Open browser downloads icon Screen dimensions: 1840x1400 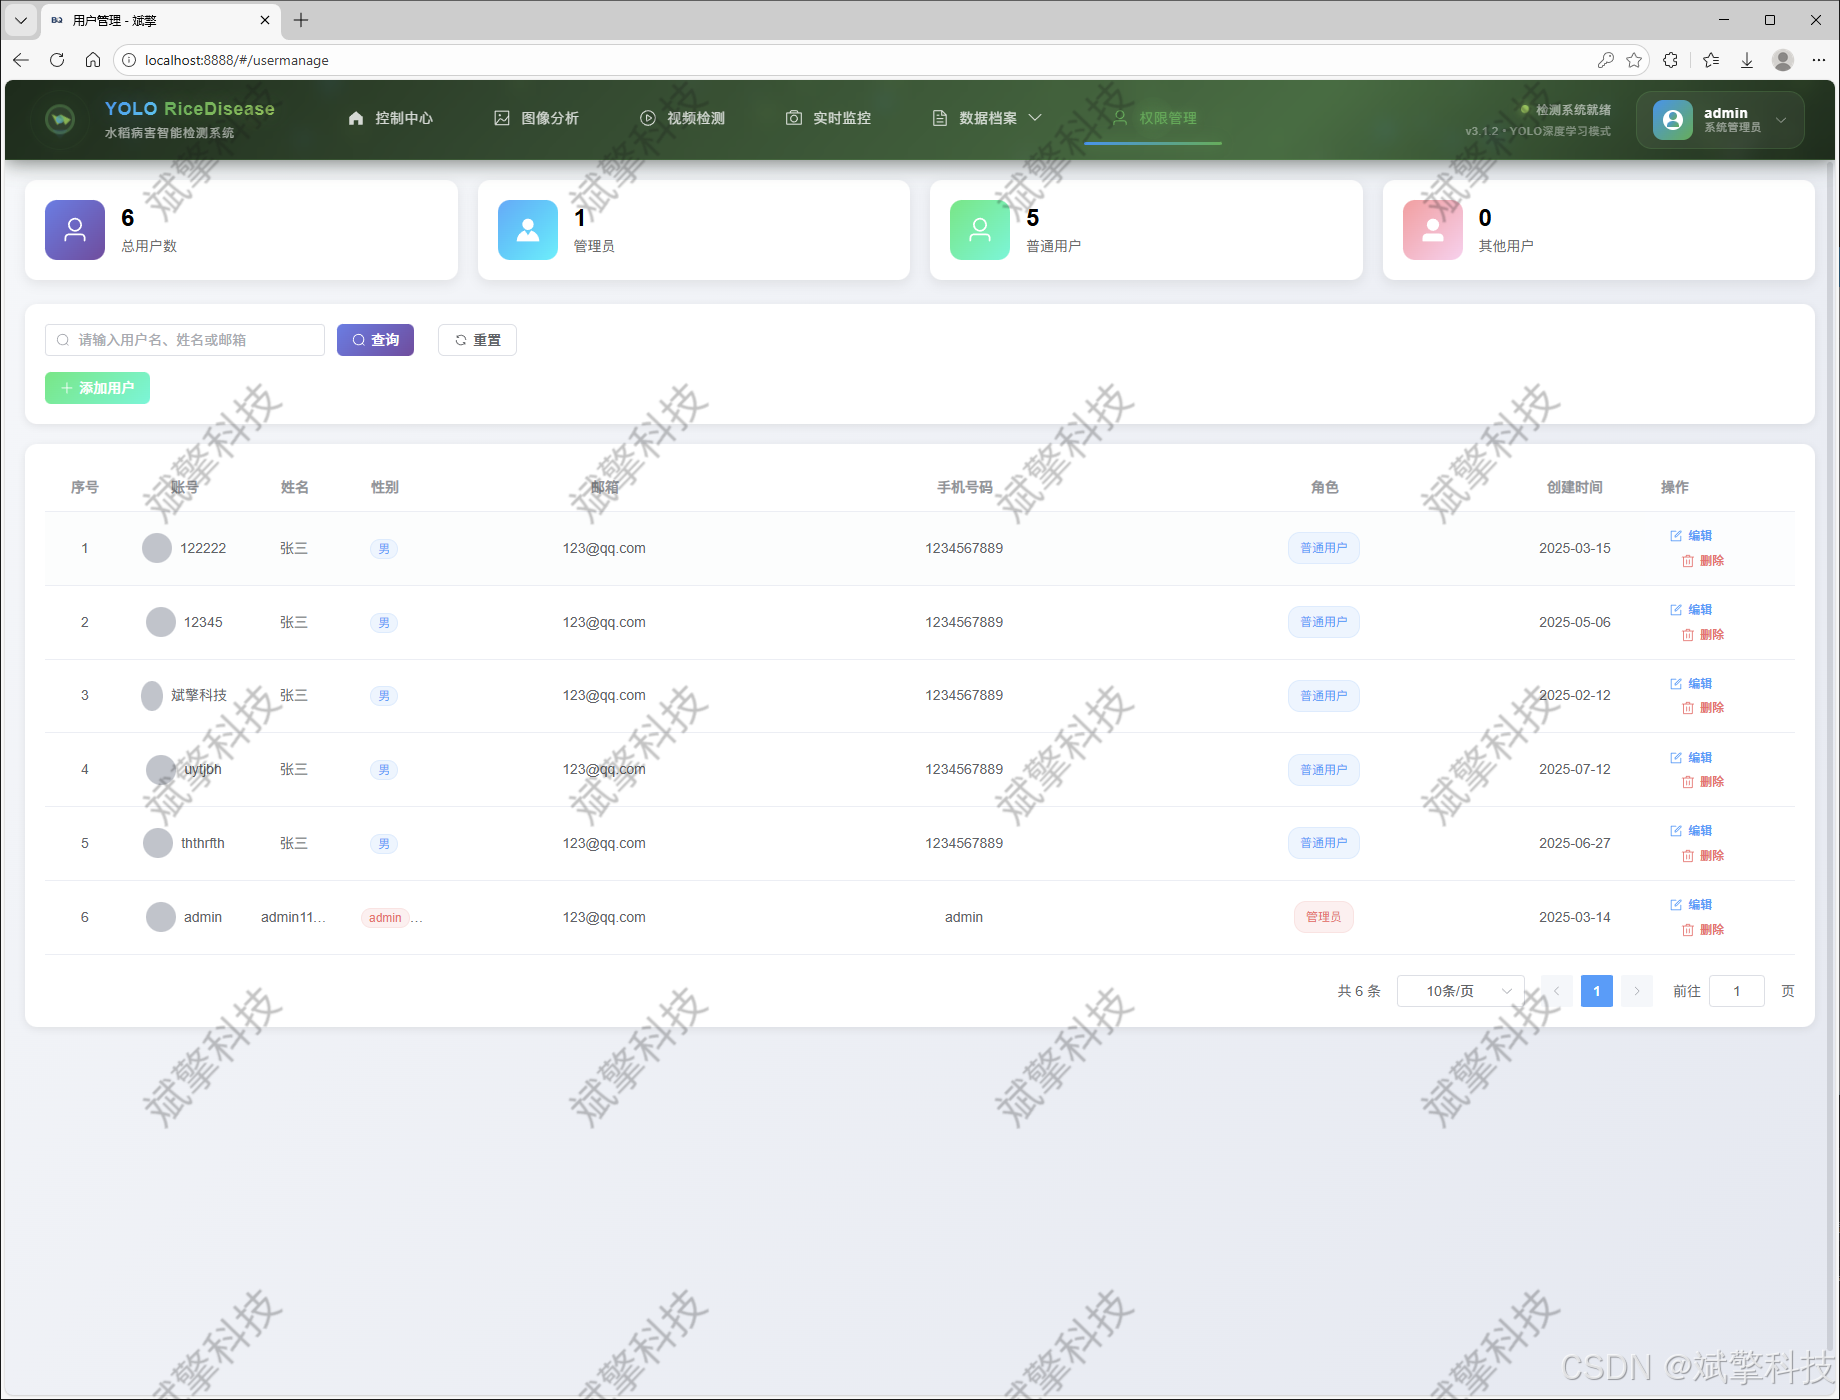(x=1747, y=60)
